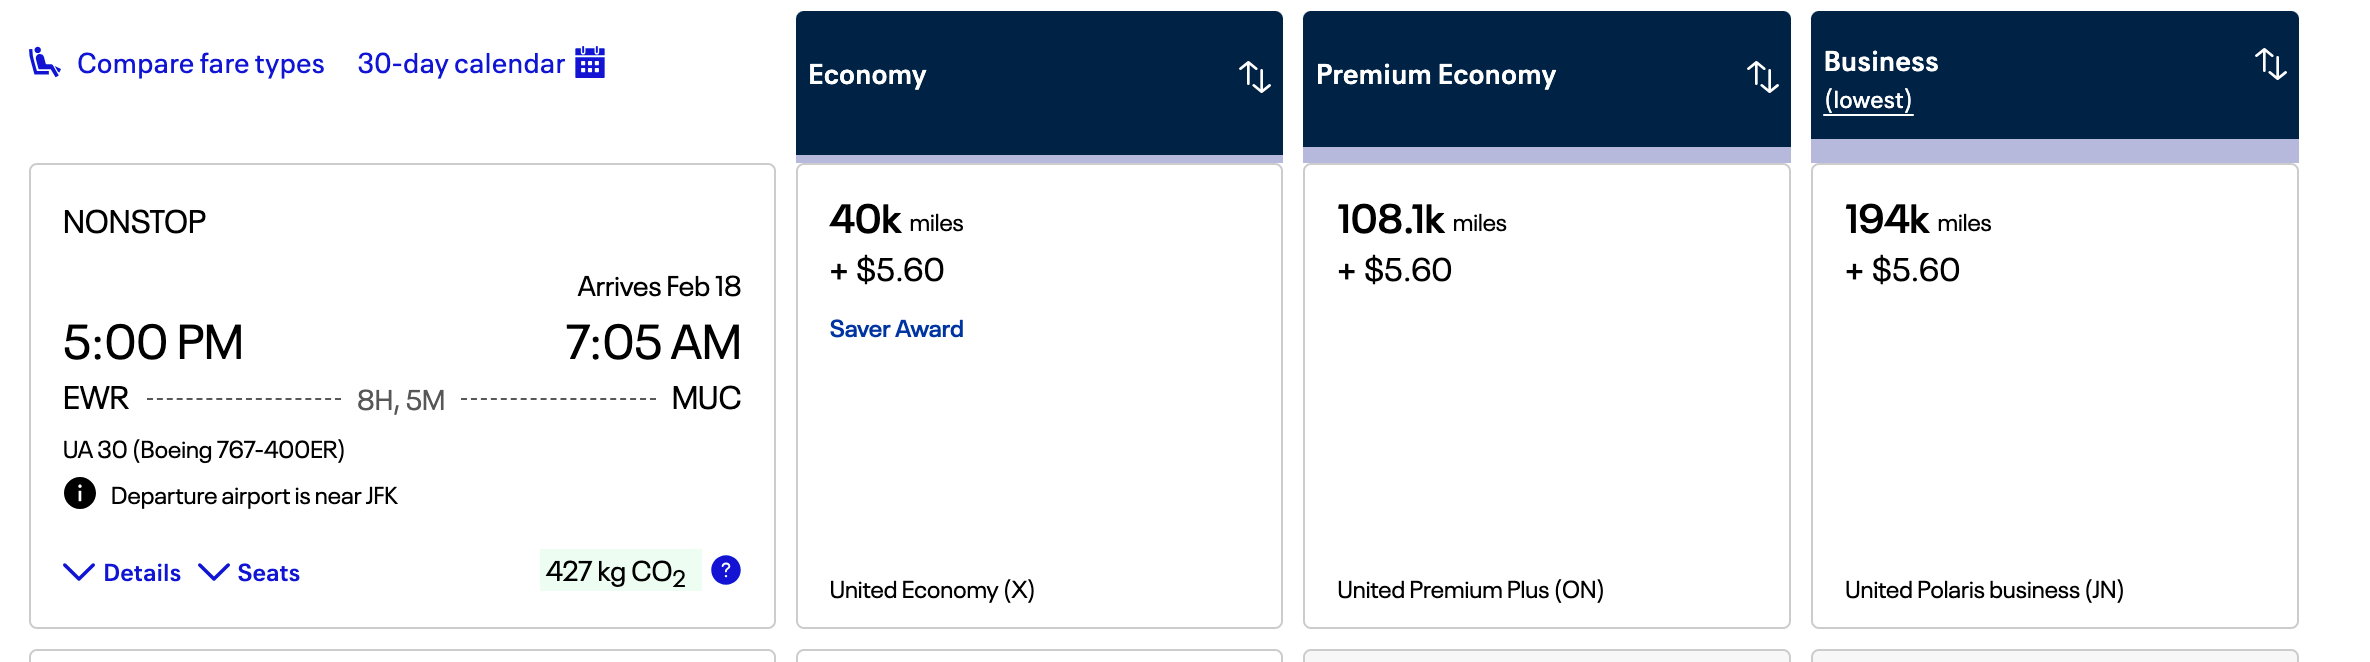Image resolution: width=2370 pixels, height=662 pixels.
Task: Click the info icon near JFK notice
Action: click(x=80, y=493)
